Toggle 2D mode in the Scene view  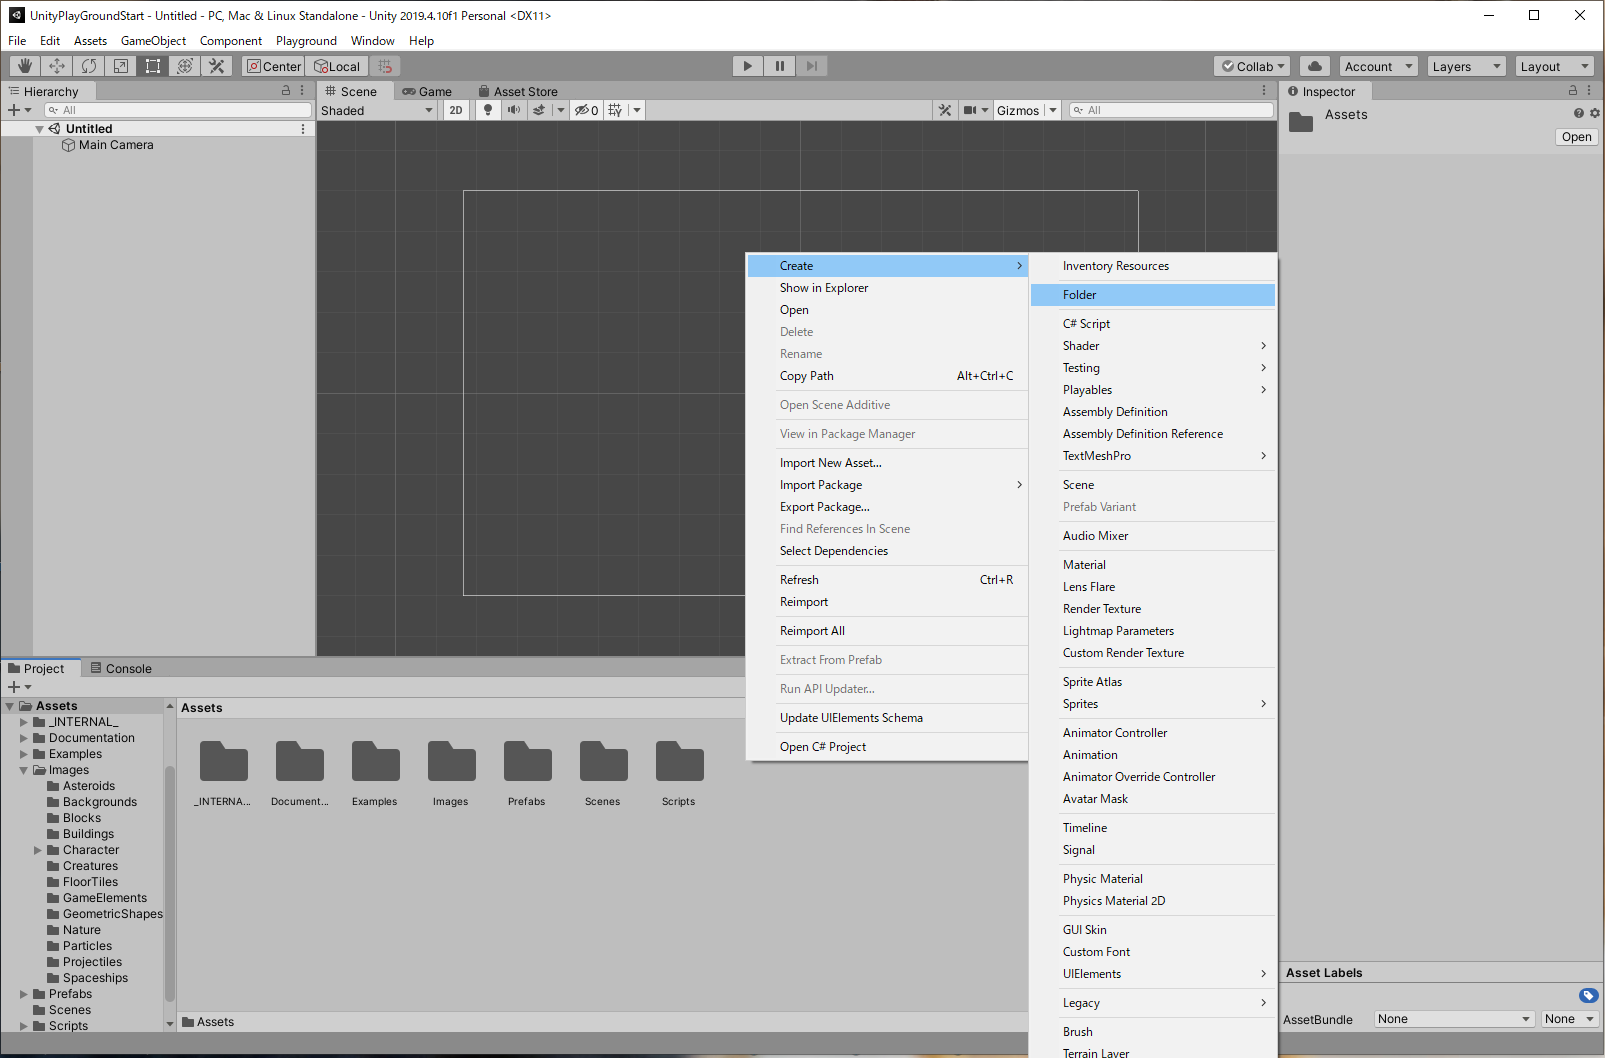click(456, 110)
